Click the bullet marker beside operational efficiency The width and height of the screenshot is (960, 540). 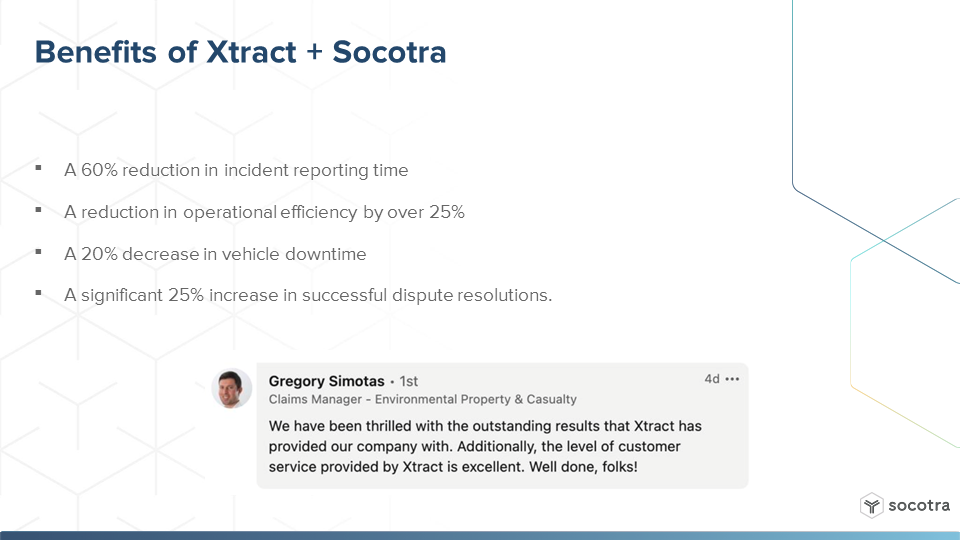tap(39, 210)
